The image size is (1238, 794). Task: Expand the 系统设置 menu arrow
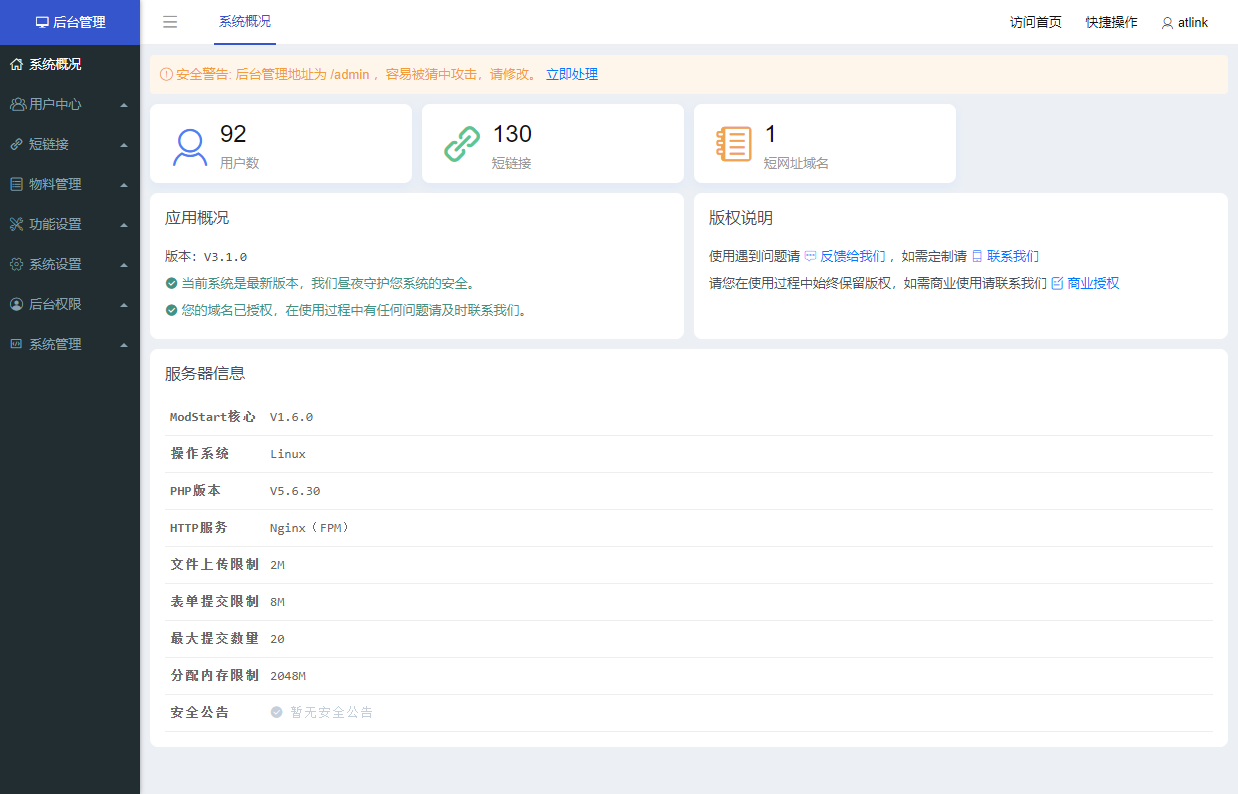[x=124, y=265]
